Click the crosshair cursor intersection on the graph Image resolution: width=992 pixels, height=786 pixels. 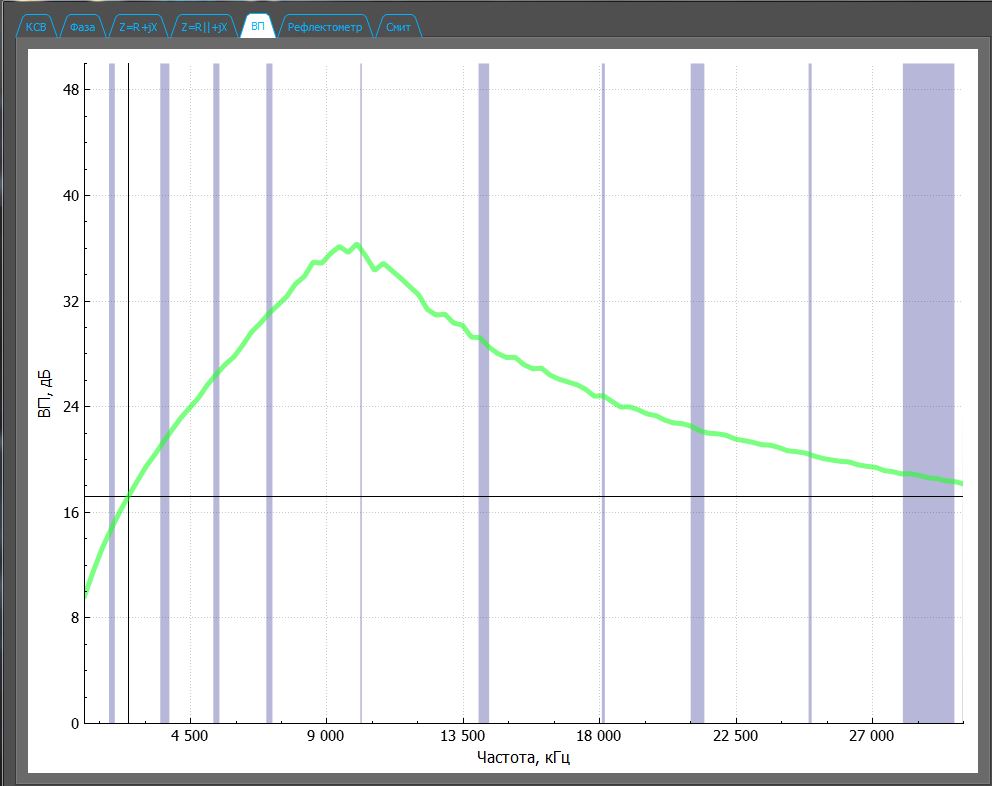(129, 496)
